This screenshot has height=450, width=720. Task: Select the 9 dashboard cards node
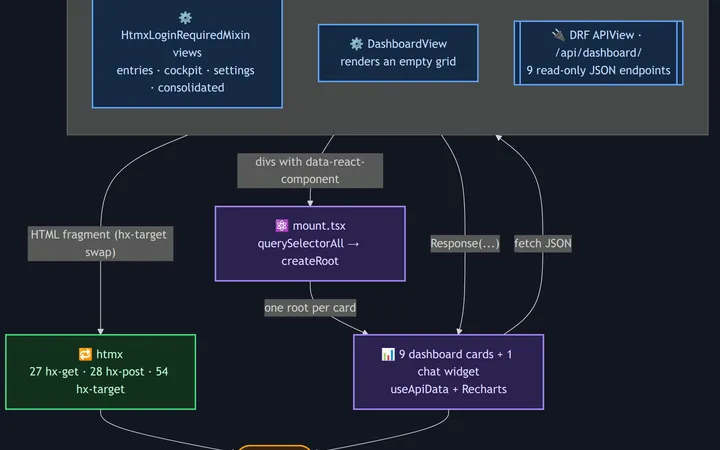click(449, 372)
